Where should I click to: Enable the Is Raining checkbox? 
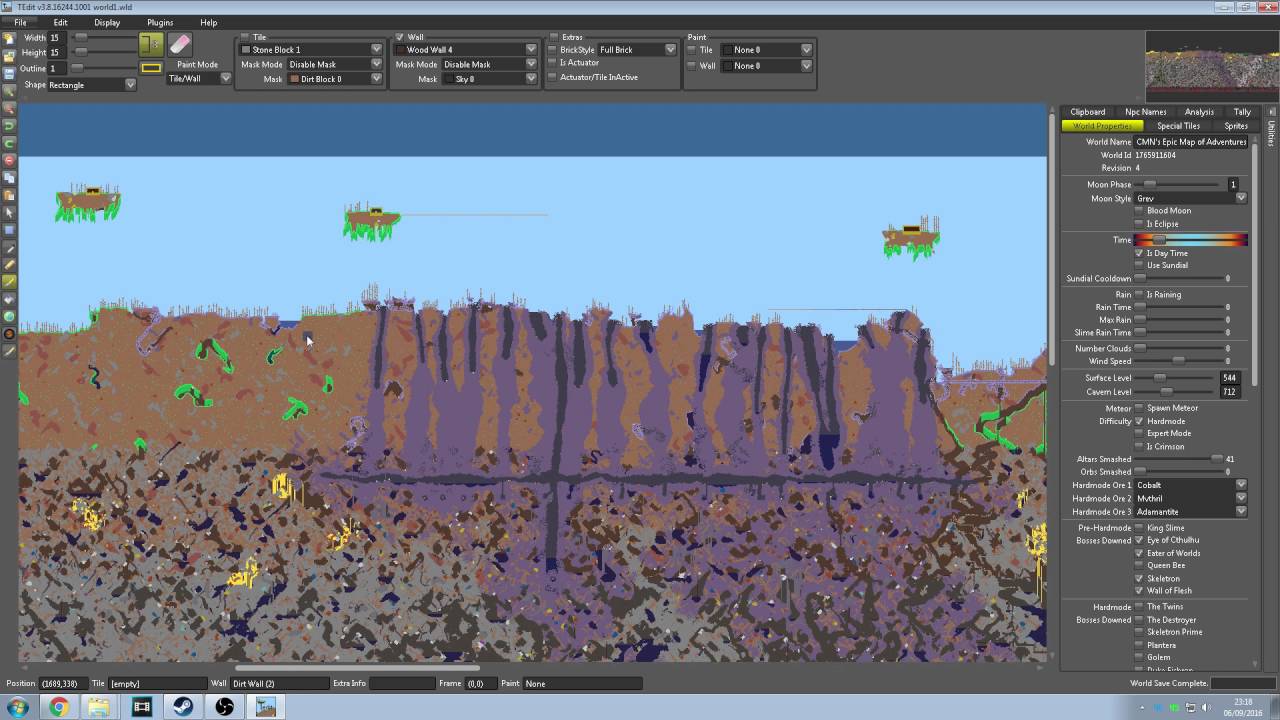pyautogui.click(x=1139, y=295)
